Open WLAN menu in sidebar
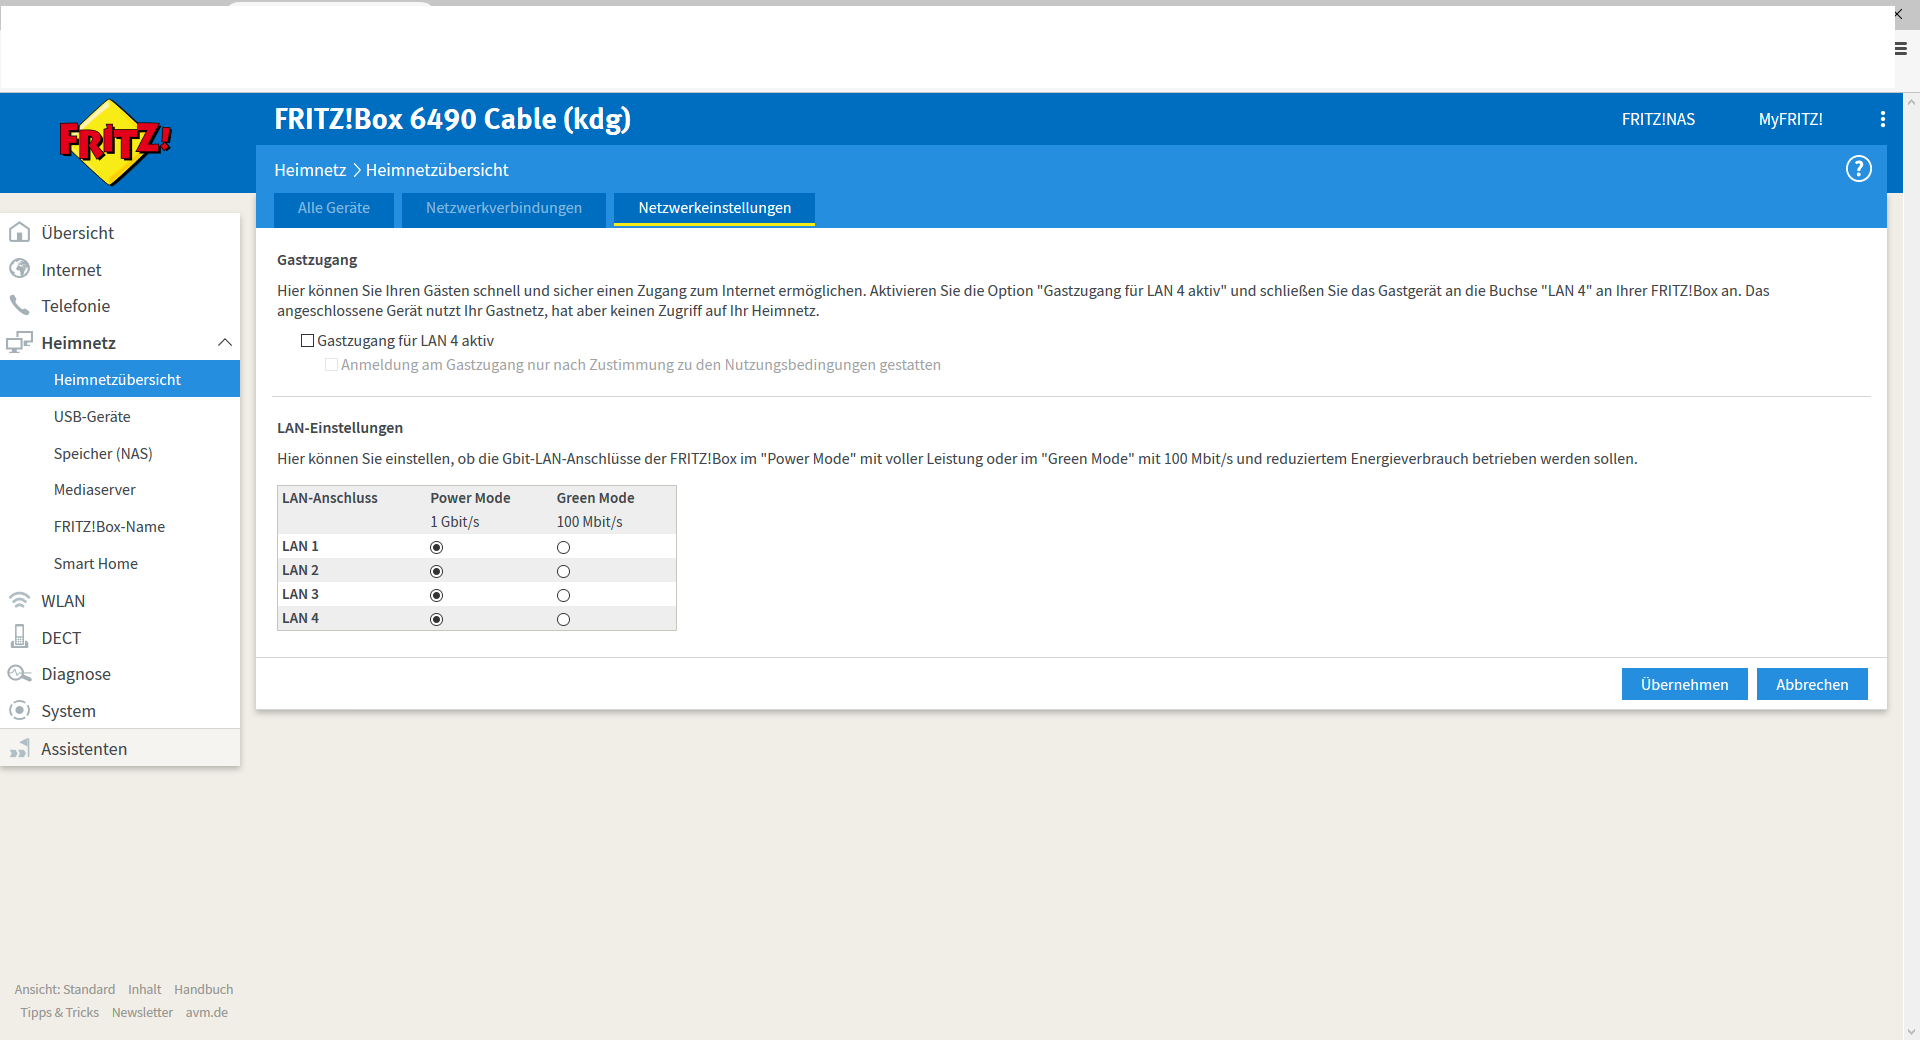 pos(63,601)
